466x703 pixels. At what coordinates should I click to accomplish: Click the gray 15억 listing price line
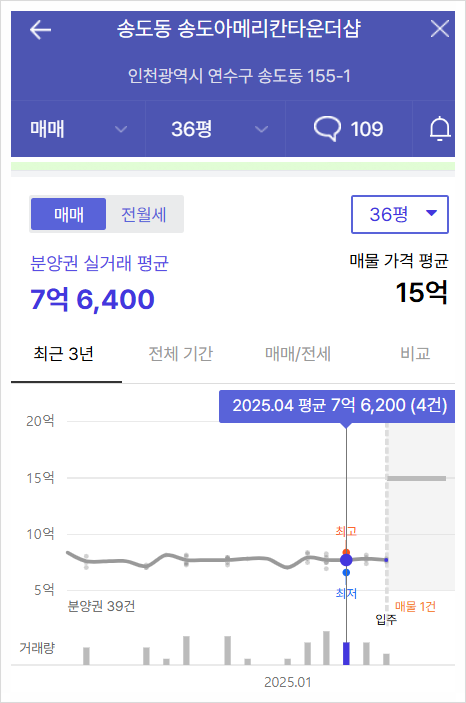[417, 478]
